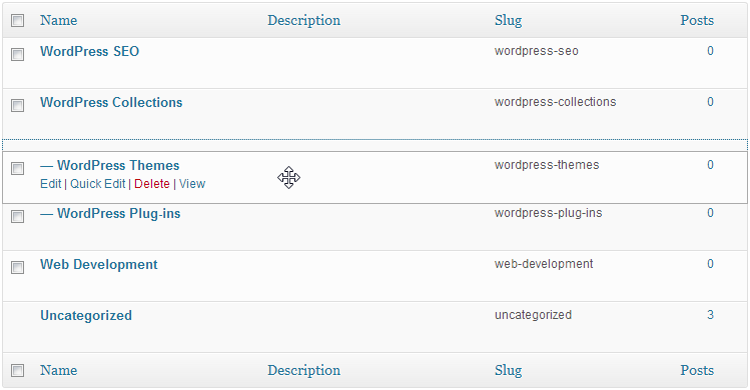
Task: Click the post count 0 for WordPress SEO
Action: [710, 51]
